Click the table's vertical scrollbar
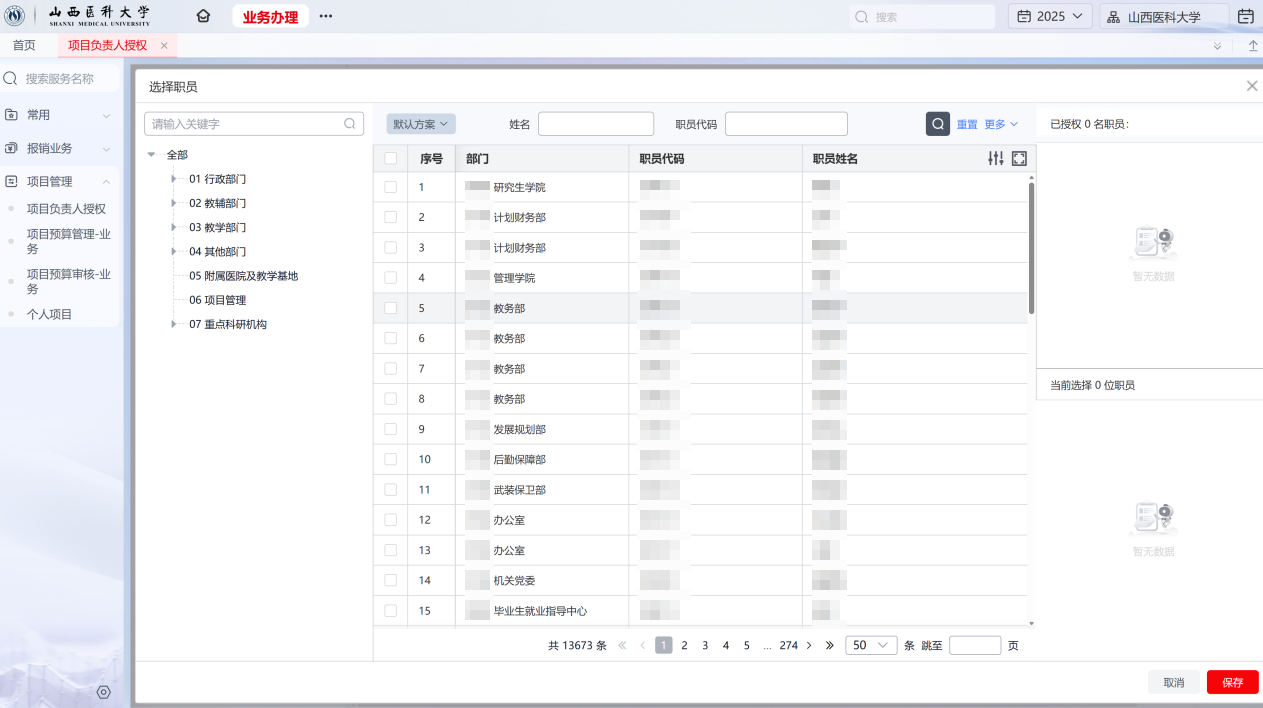 coord(1031,248)
